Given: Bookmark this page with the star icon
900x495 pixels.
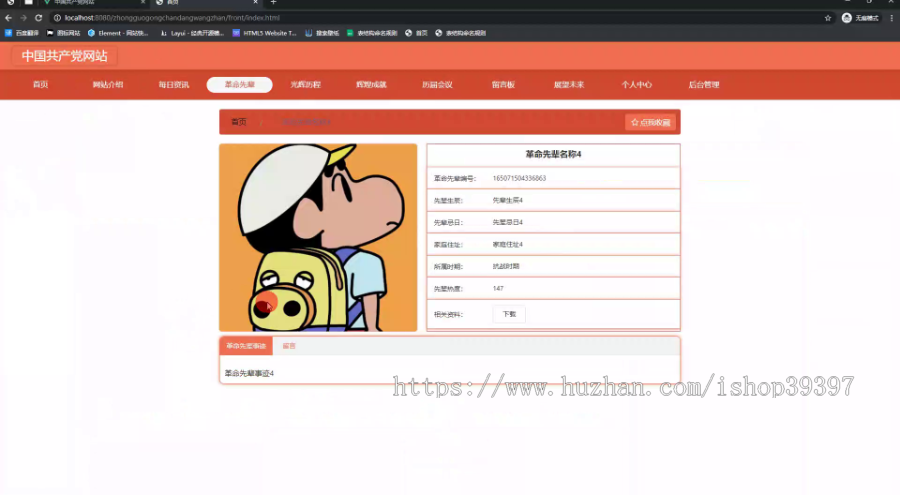Looking at the screenshot, I should click(828, 18).
